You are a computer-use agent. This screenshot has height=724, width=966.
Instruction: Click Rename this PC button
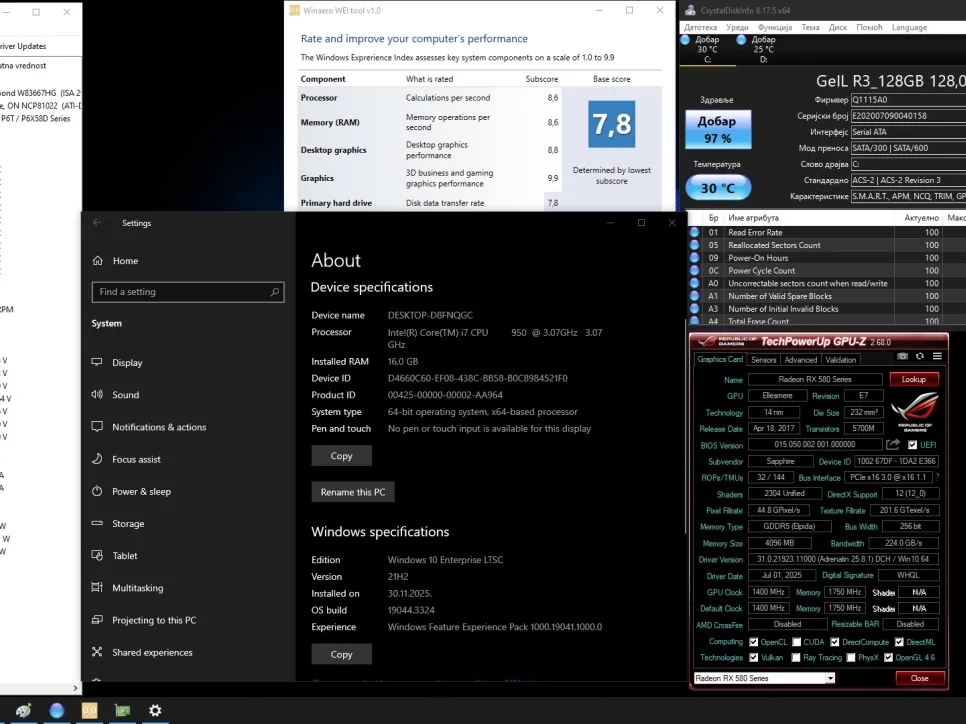tap(353, 492)
